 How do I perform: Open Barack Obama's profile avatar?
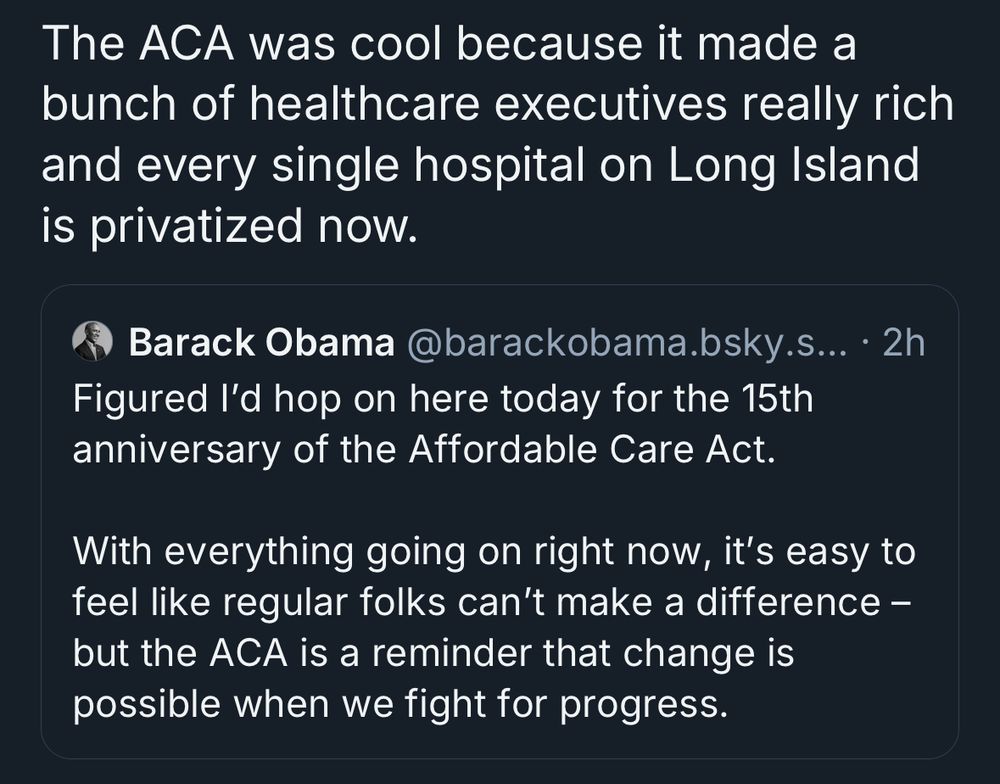[x=92, y=341]
